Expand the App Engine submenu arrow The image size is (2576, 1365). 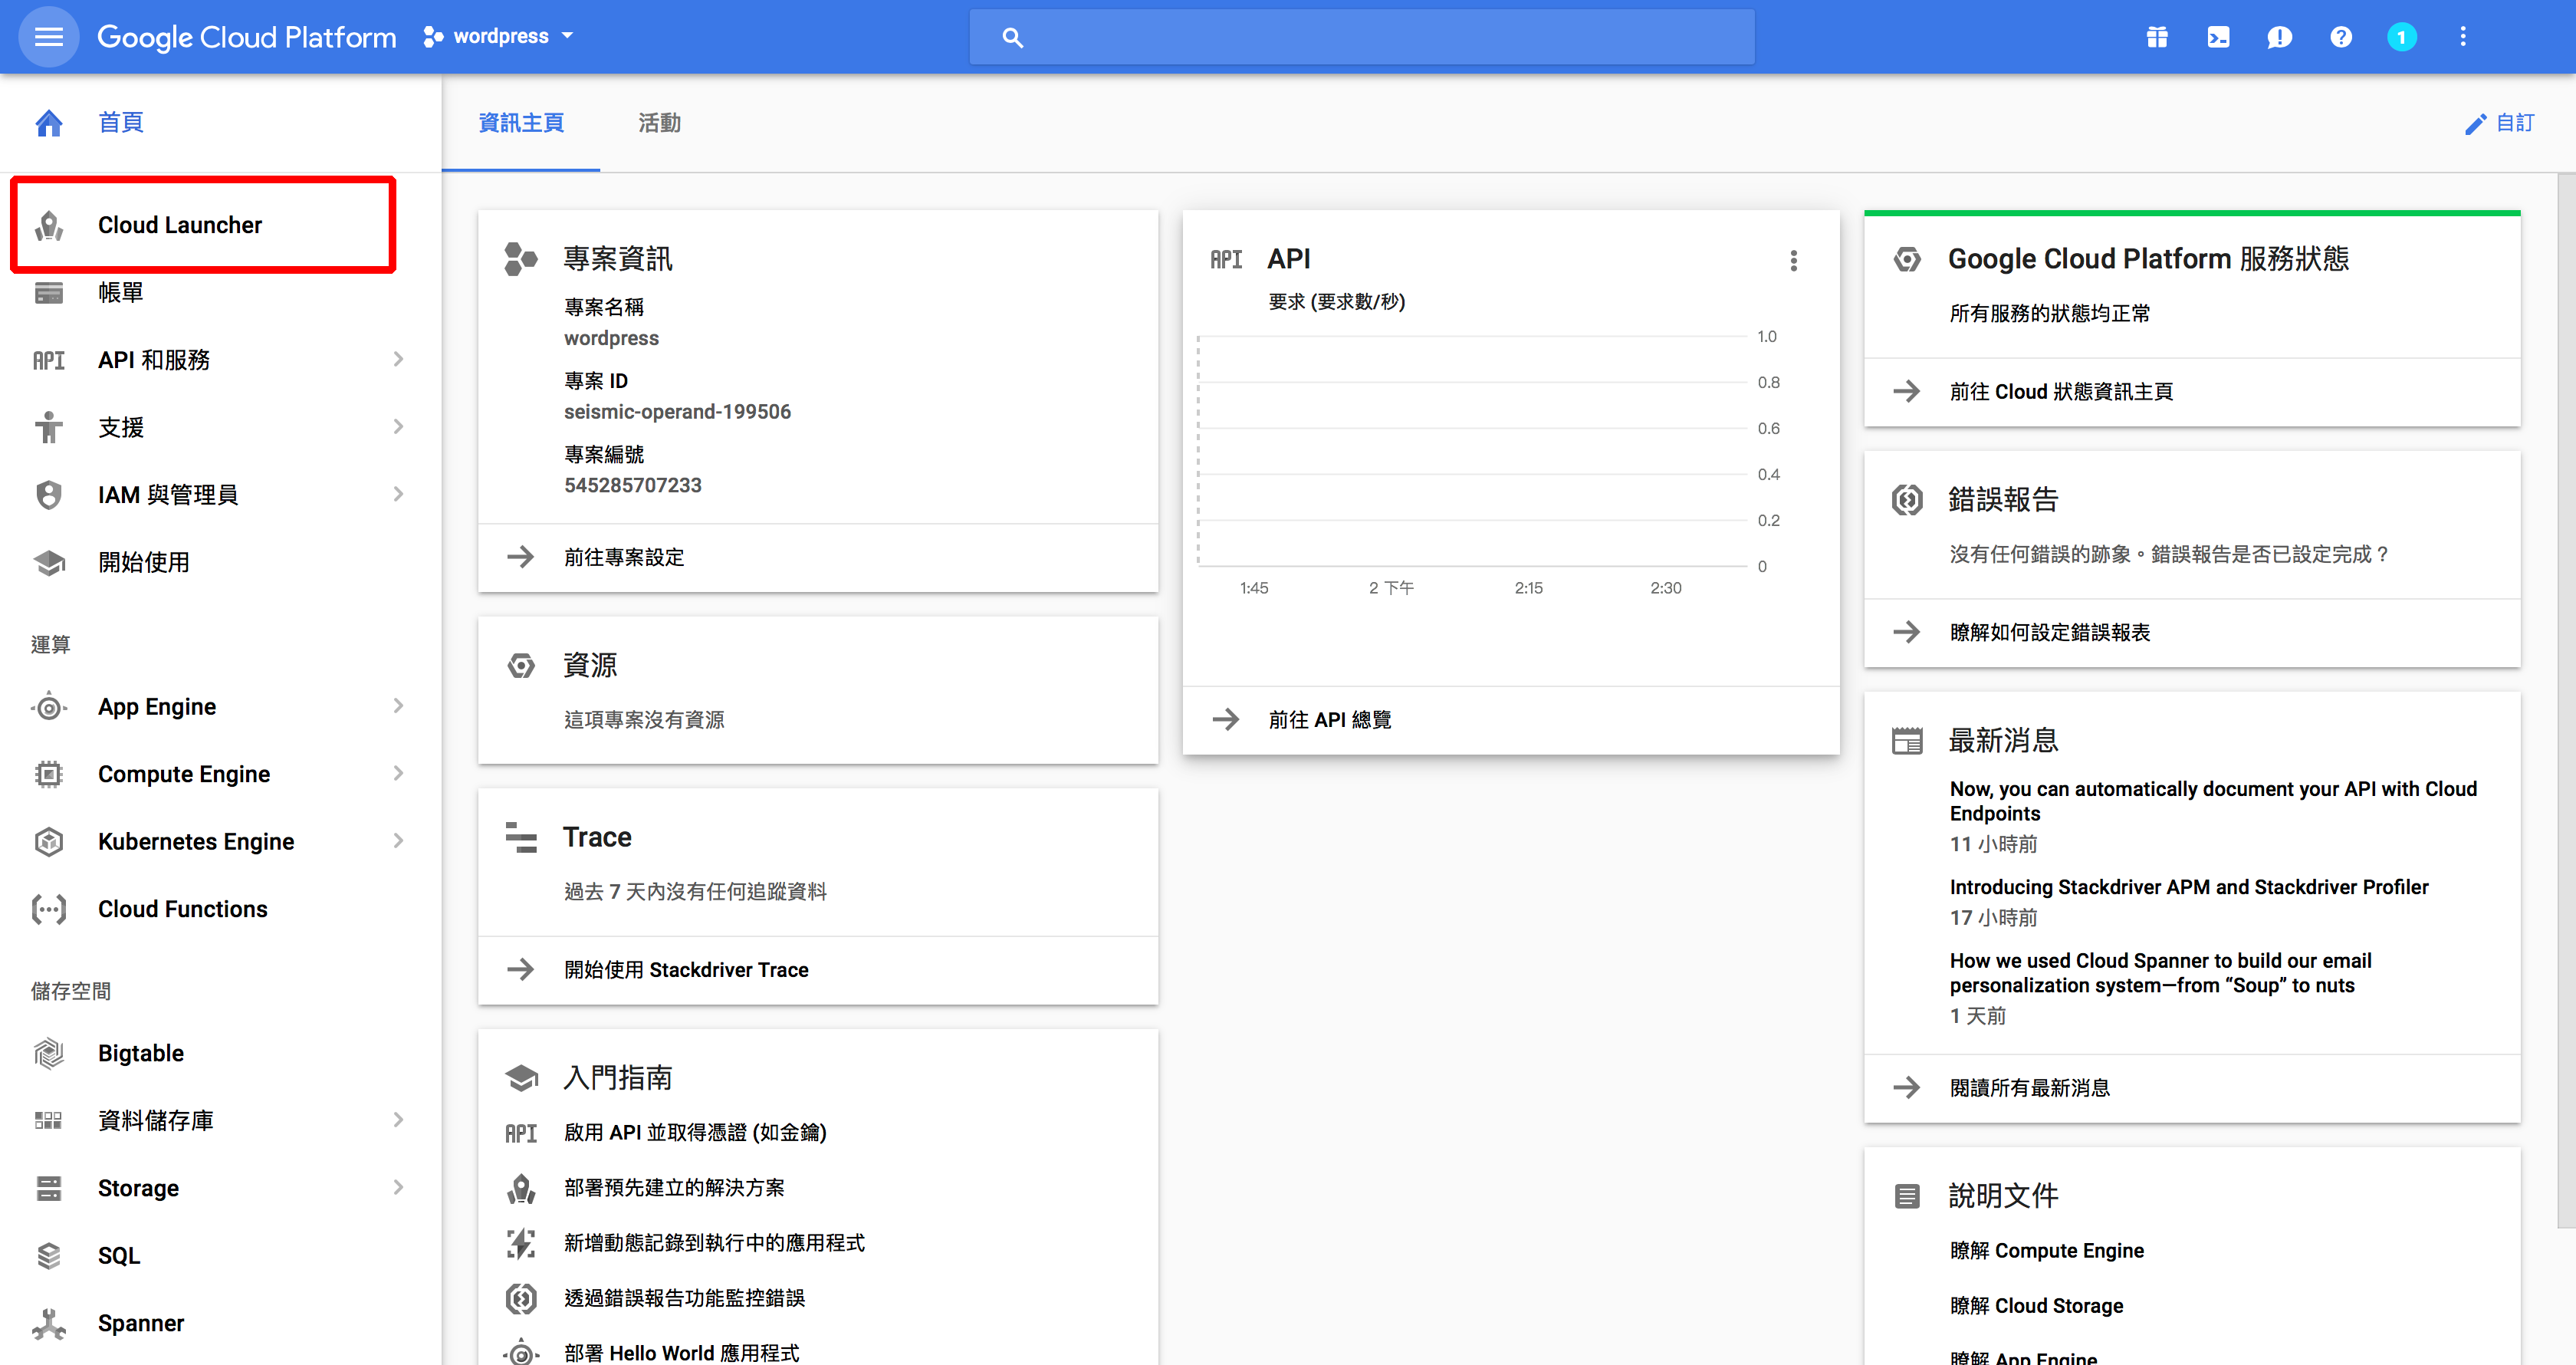tap(398, 706)
